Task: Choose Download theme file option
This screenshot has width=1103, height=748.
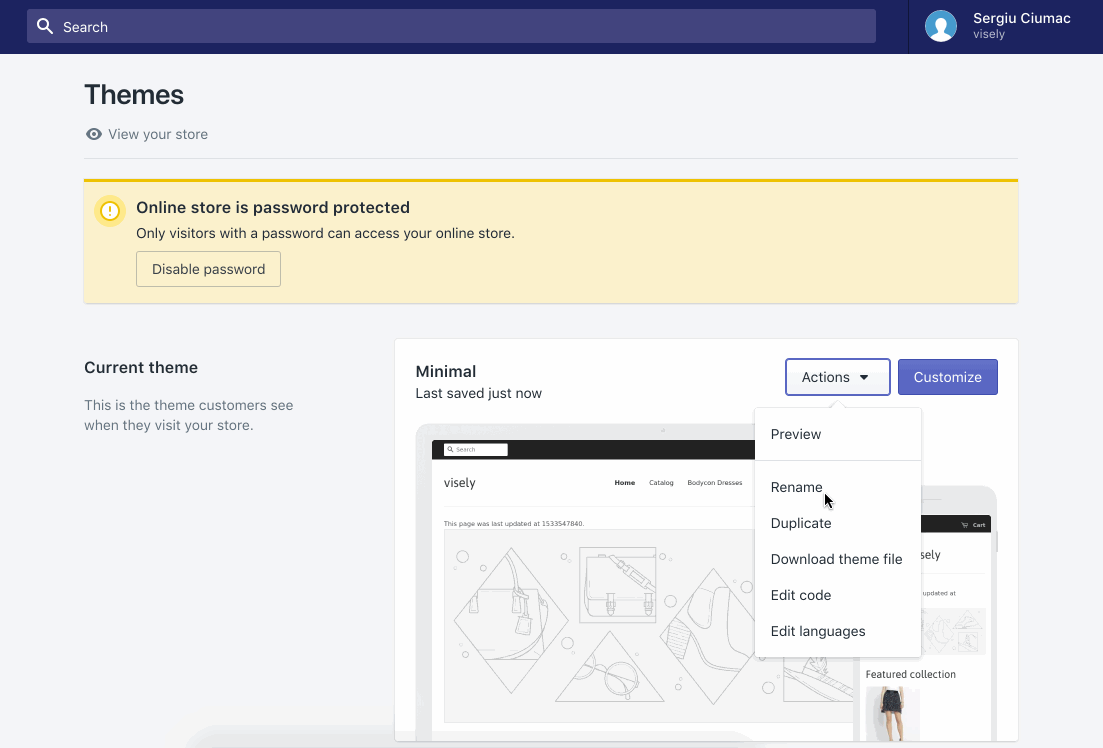Action: pos(836,559)
